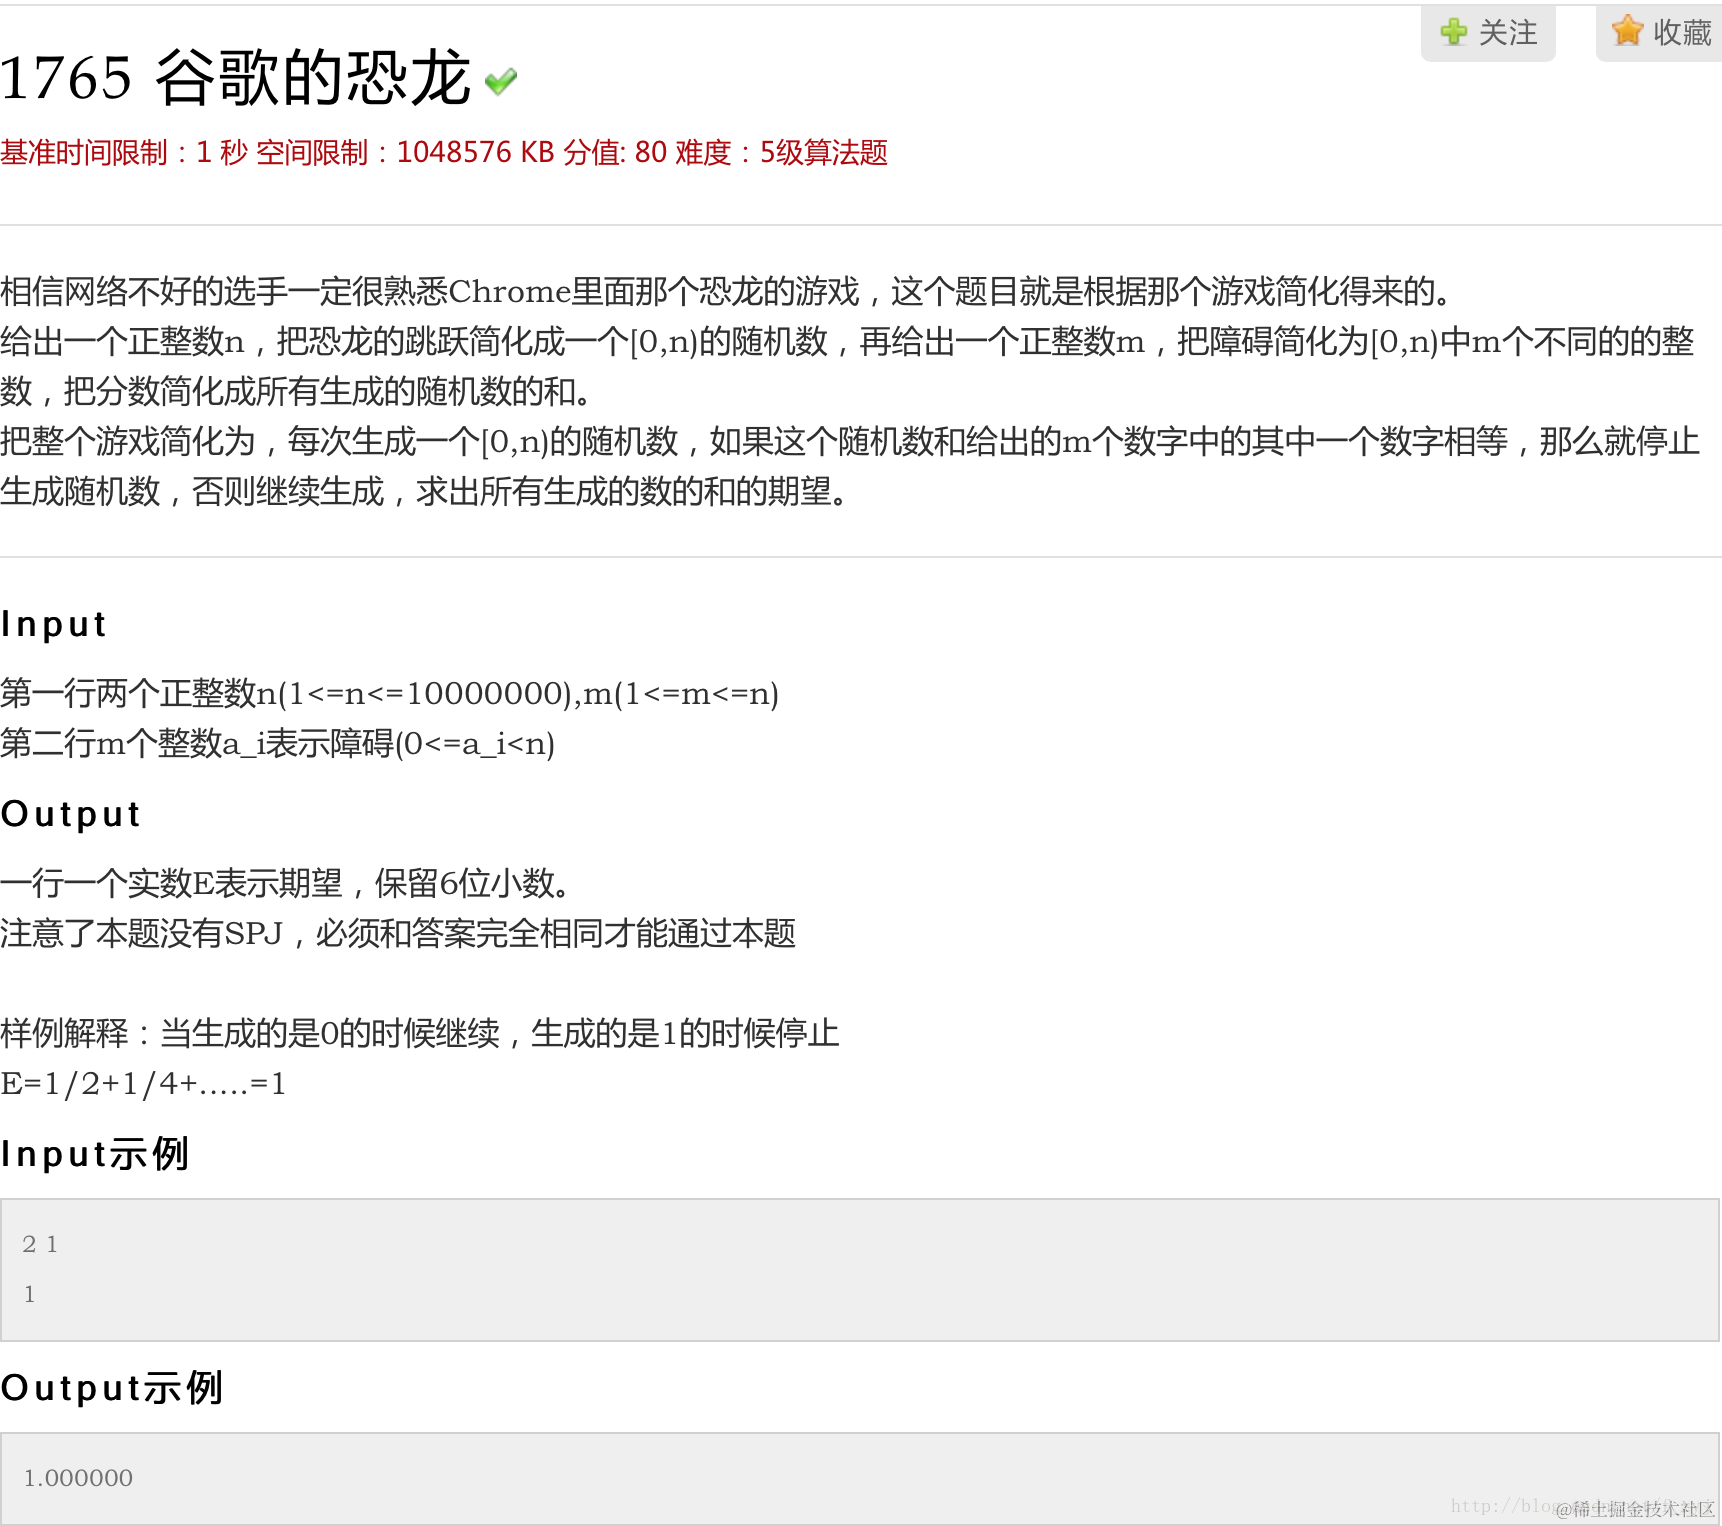Click the line starting 把整个游戏简化为
This screenshot has width=1722, height=1526.
pos(850,441)
